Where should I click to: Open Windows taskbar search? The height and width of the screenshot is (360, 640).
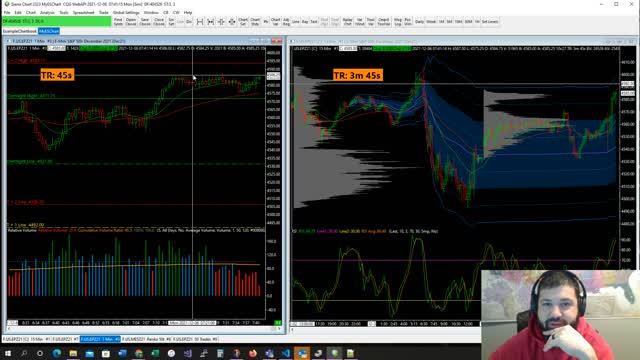click(24, 353)
